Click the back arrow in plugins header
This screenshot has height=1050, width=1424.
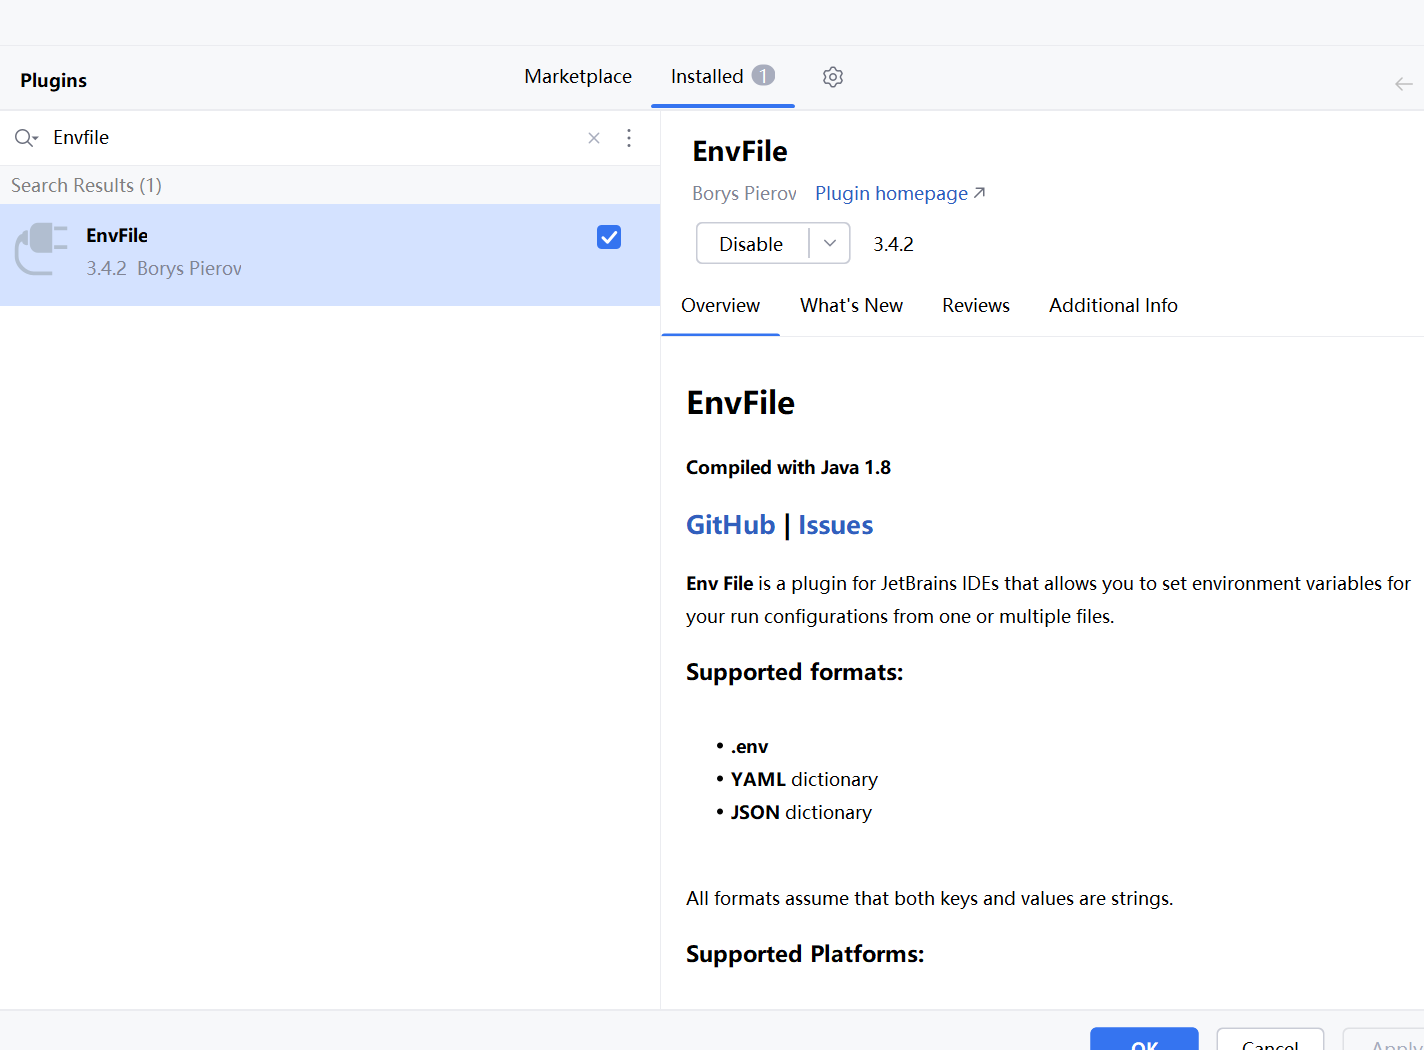click(x=1404, y=84)
